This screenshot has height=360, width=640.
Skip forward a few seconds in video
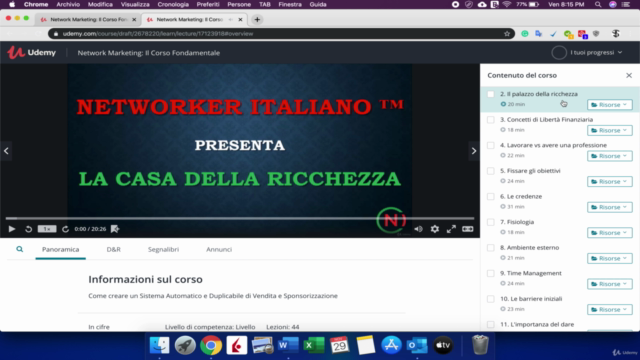[65, 229]
